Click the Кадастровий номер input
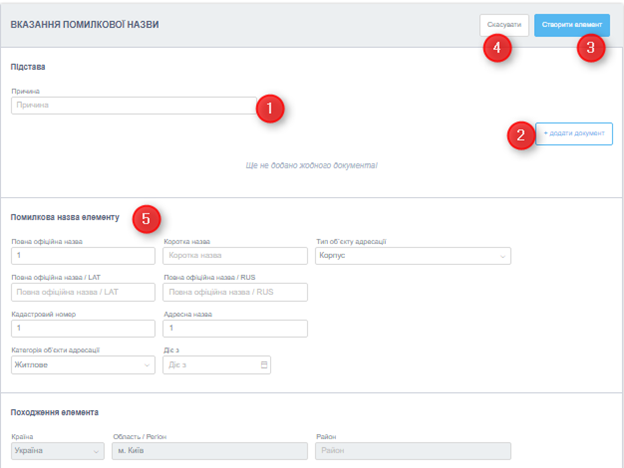 coord(83,329)
